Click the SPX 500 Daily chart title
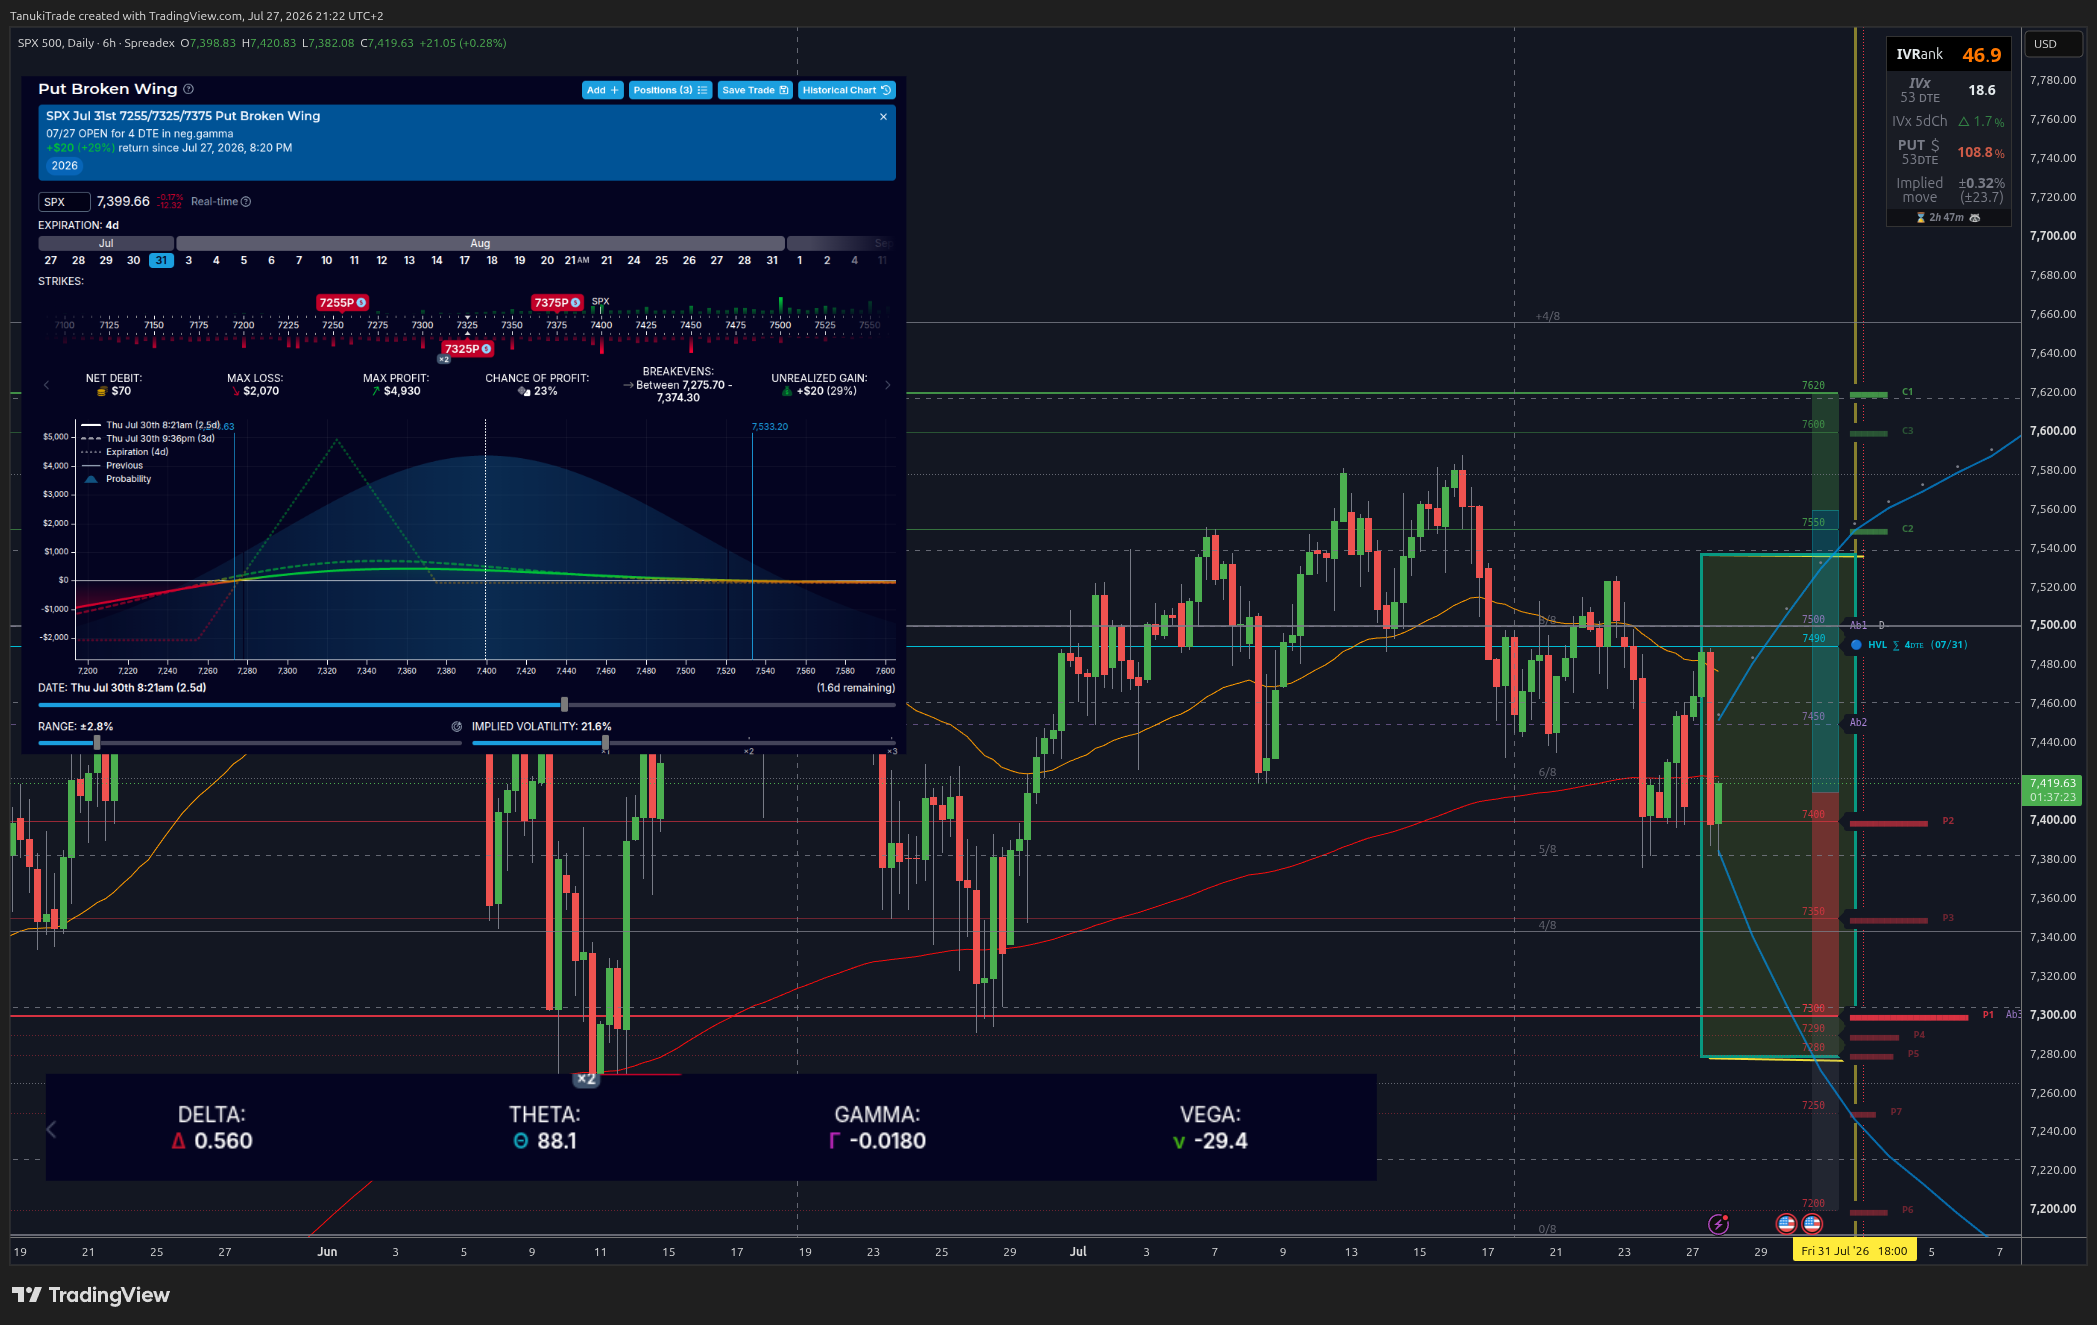Screen dimensions: 2097x1325 pos(96,43)
